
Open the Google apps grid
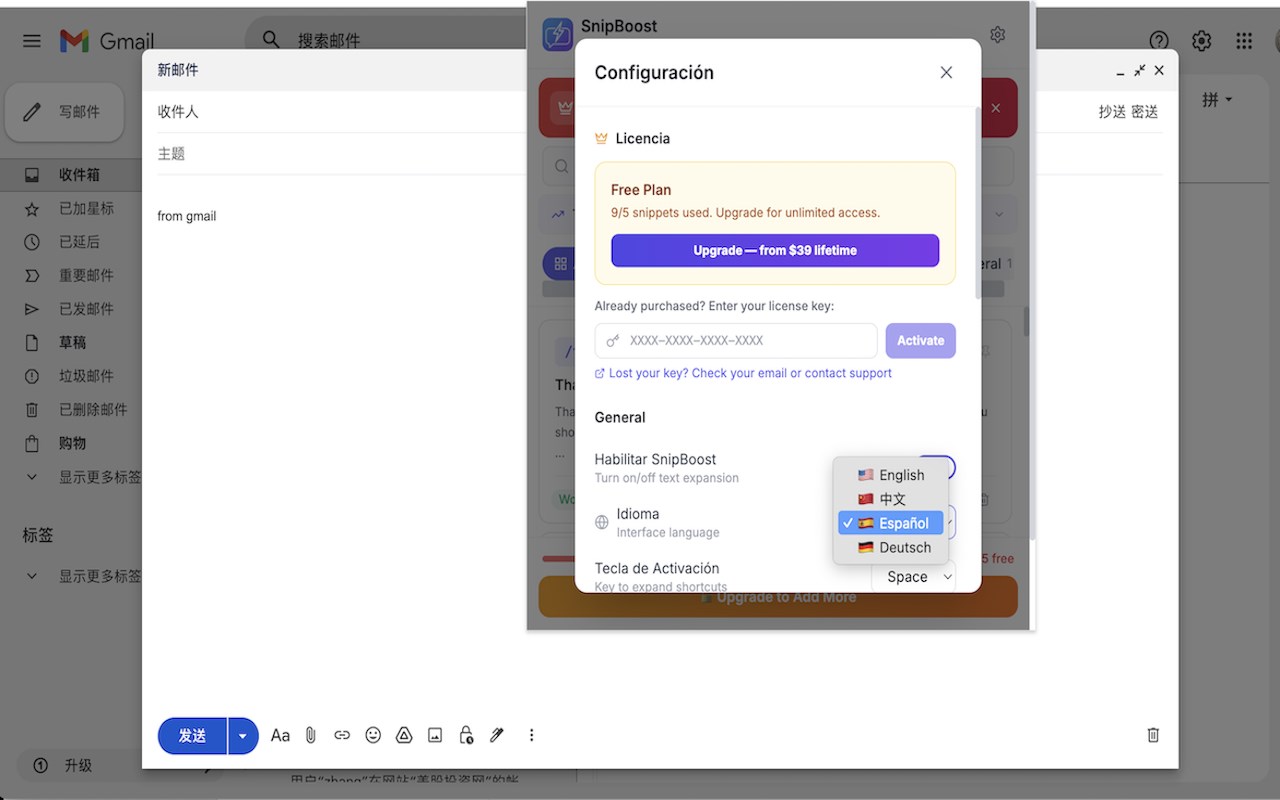(x=1244, y=41)
